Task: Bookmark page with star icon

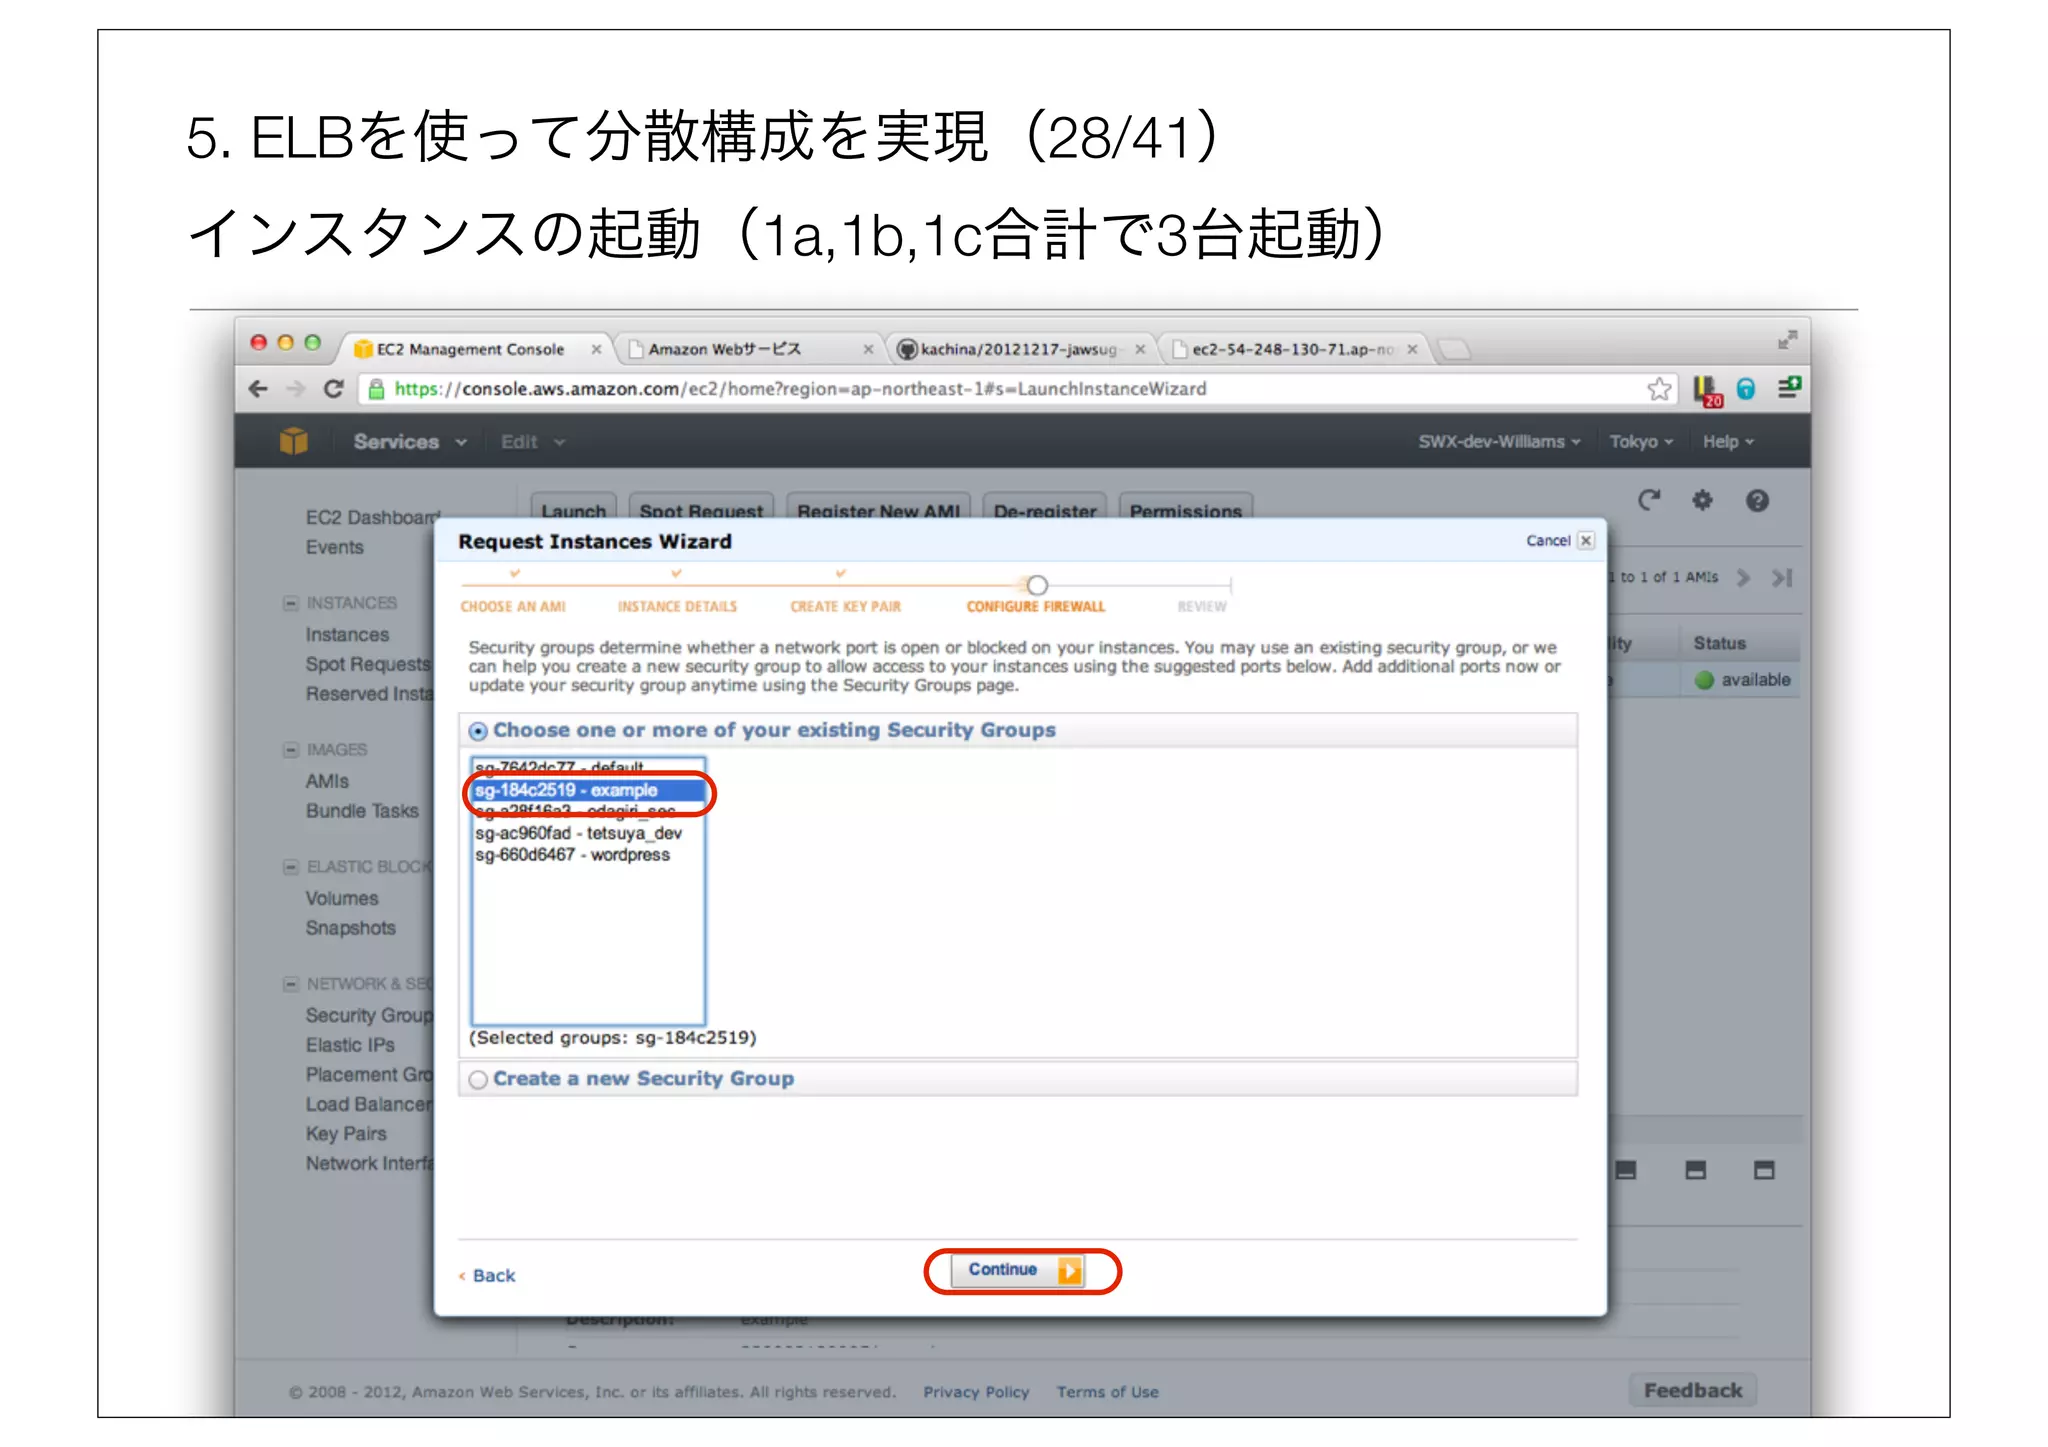Action: click(1659, 389)
